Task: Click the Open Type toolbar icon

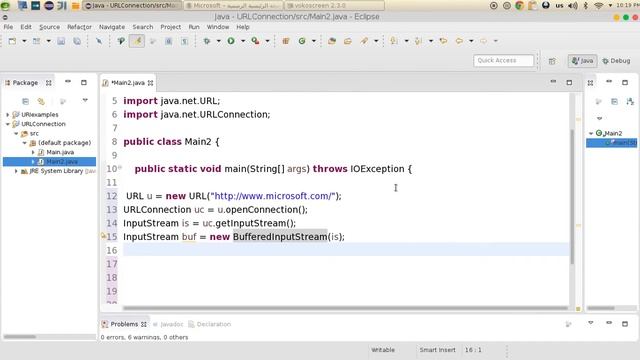Action: [332, 41]
